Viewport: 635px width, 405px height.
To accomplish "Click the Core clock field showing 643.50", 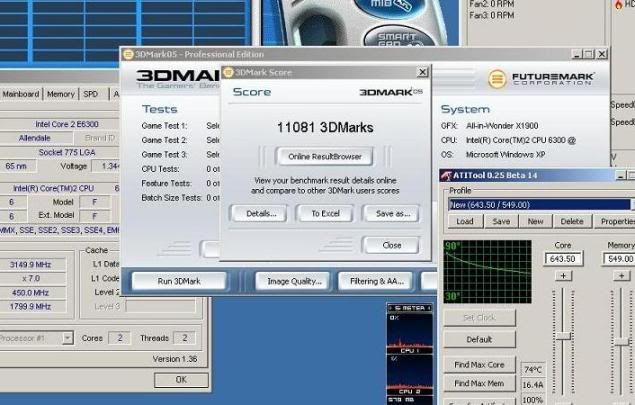I will pyautogui.click(x=563, y=259).
